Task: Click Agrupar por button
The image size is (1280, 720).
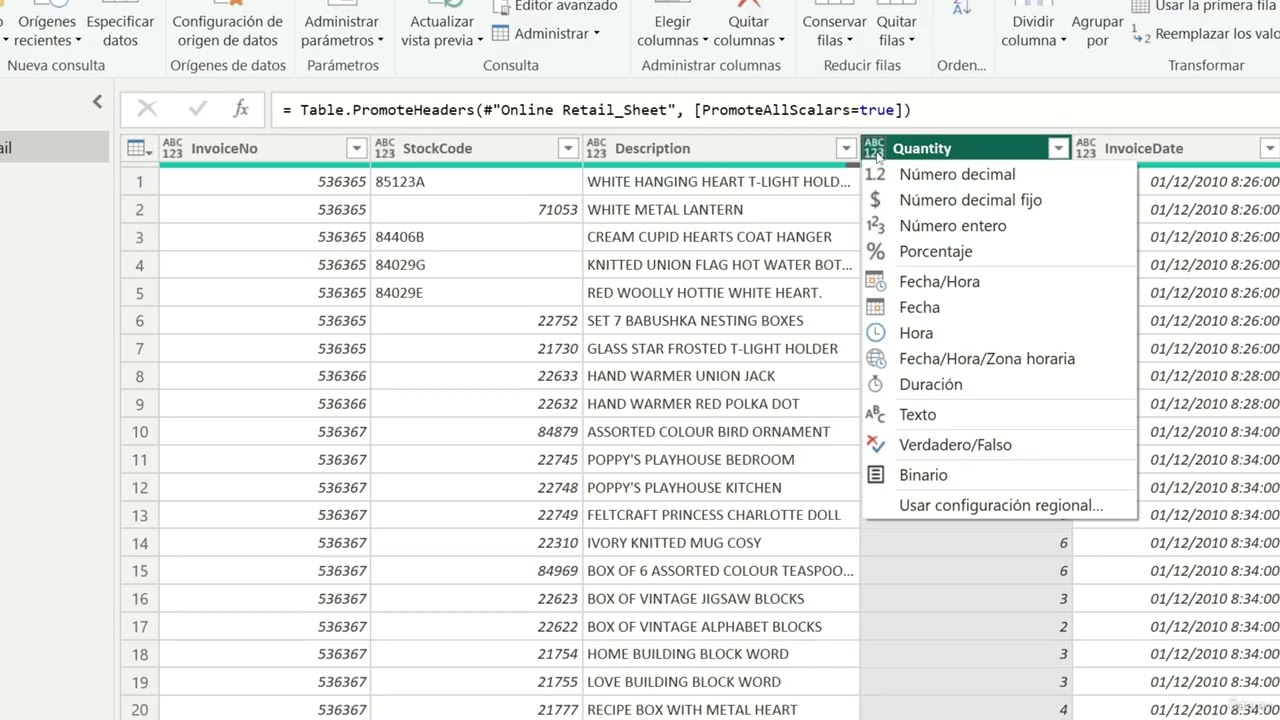Action: tap(1097, 30)
